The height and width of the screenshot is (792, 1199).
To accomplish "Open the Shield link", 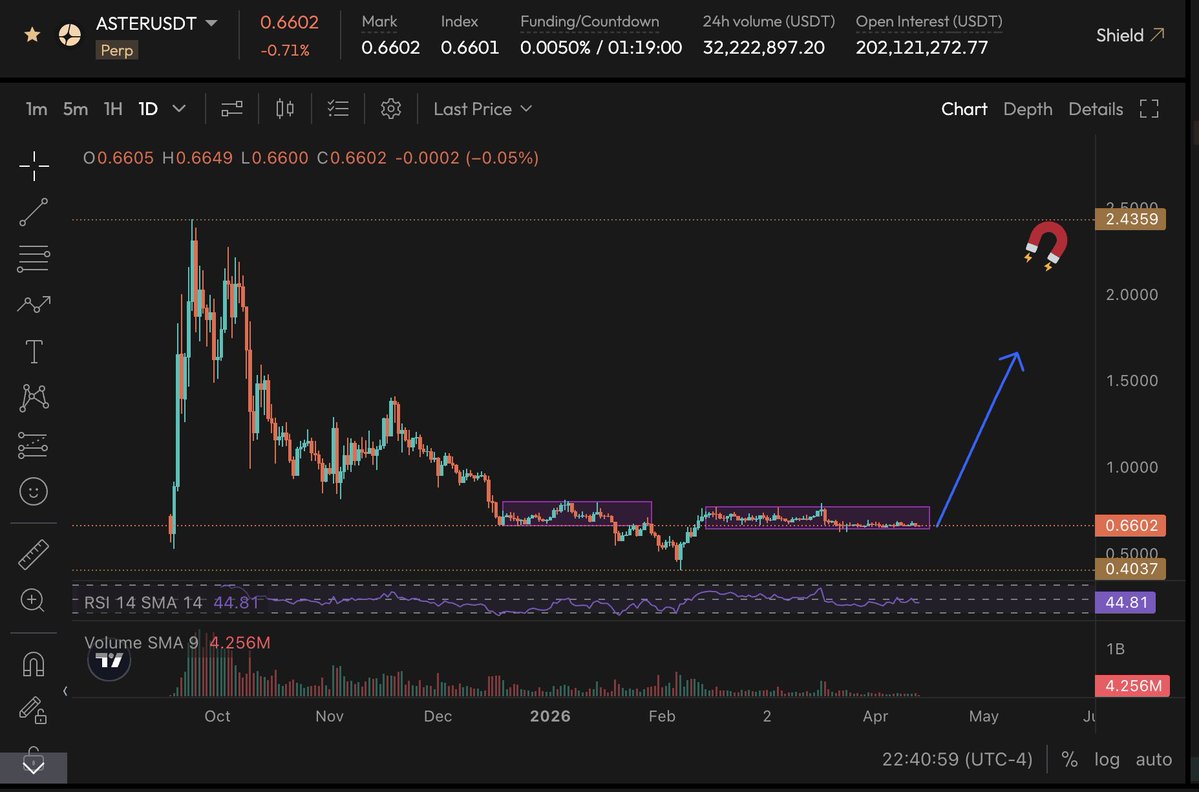I will [1130, 35].
